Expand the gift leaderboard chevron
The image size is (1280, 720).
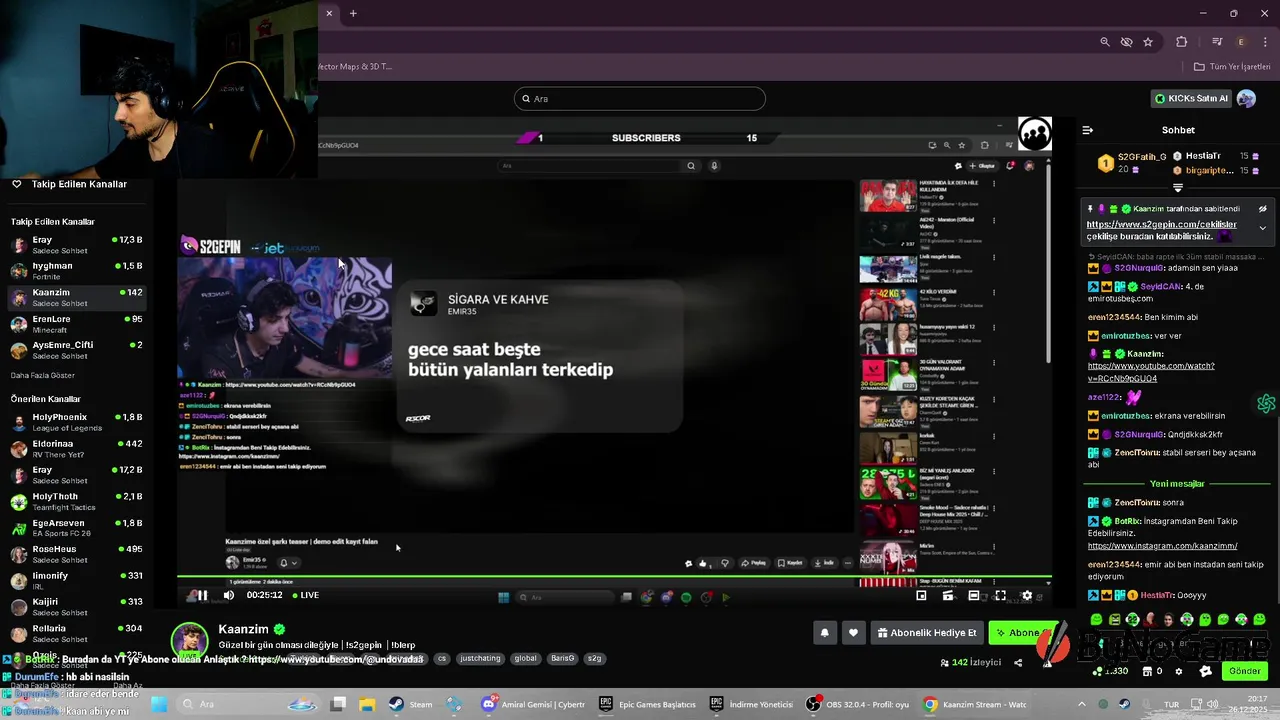click(1178, 187)
